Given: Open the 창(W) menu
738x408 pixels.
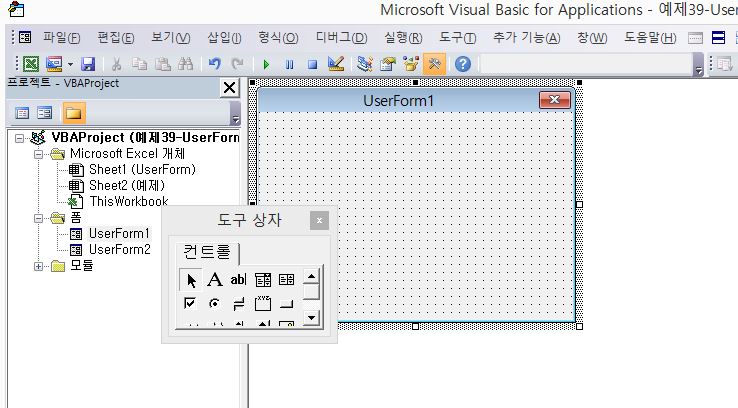Looking at the screenshot, I should (592, 38).
